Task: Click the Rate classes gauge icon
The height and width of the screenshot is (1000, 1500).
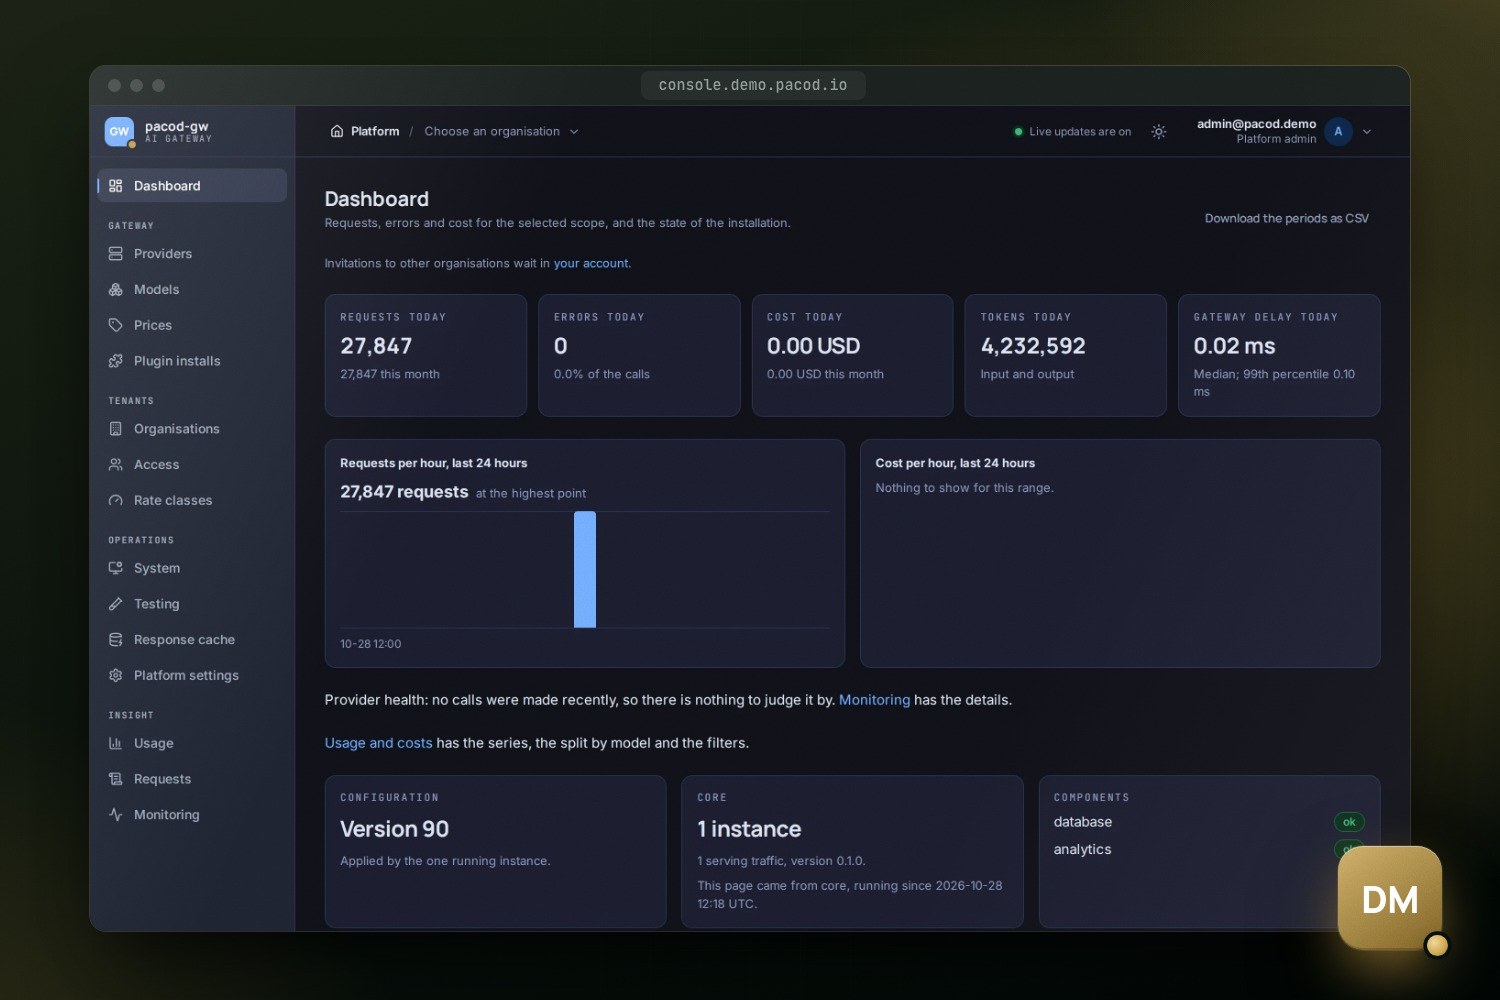Action: tap(116, 500)
